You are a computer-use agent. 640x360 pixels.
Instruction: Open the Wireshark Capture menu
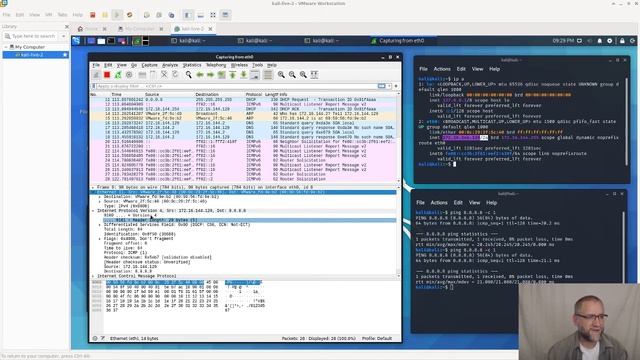(149, 65)
